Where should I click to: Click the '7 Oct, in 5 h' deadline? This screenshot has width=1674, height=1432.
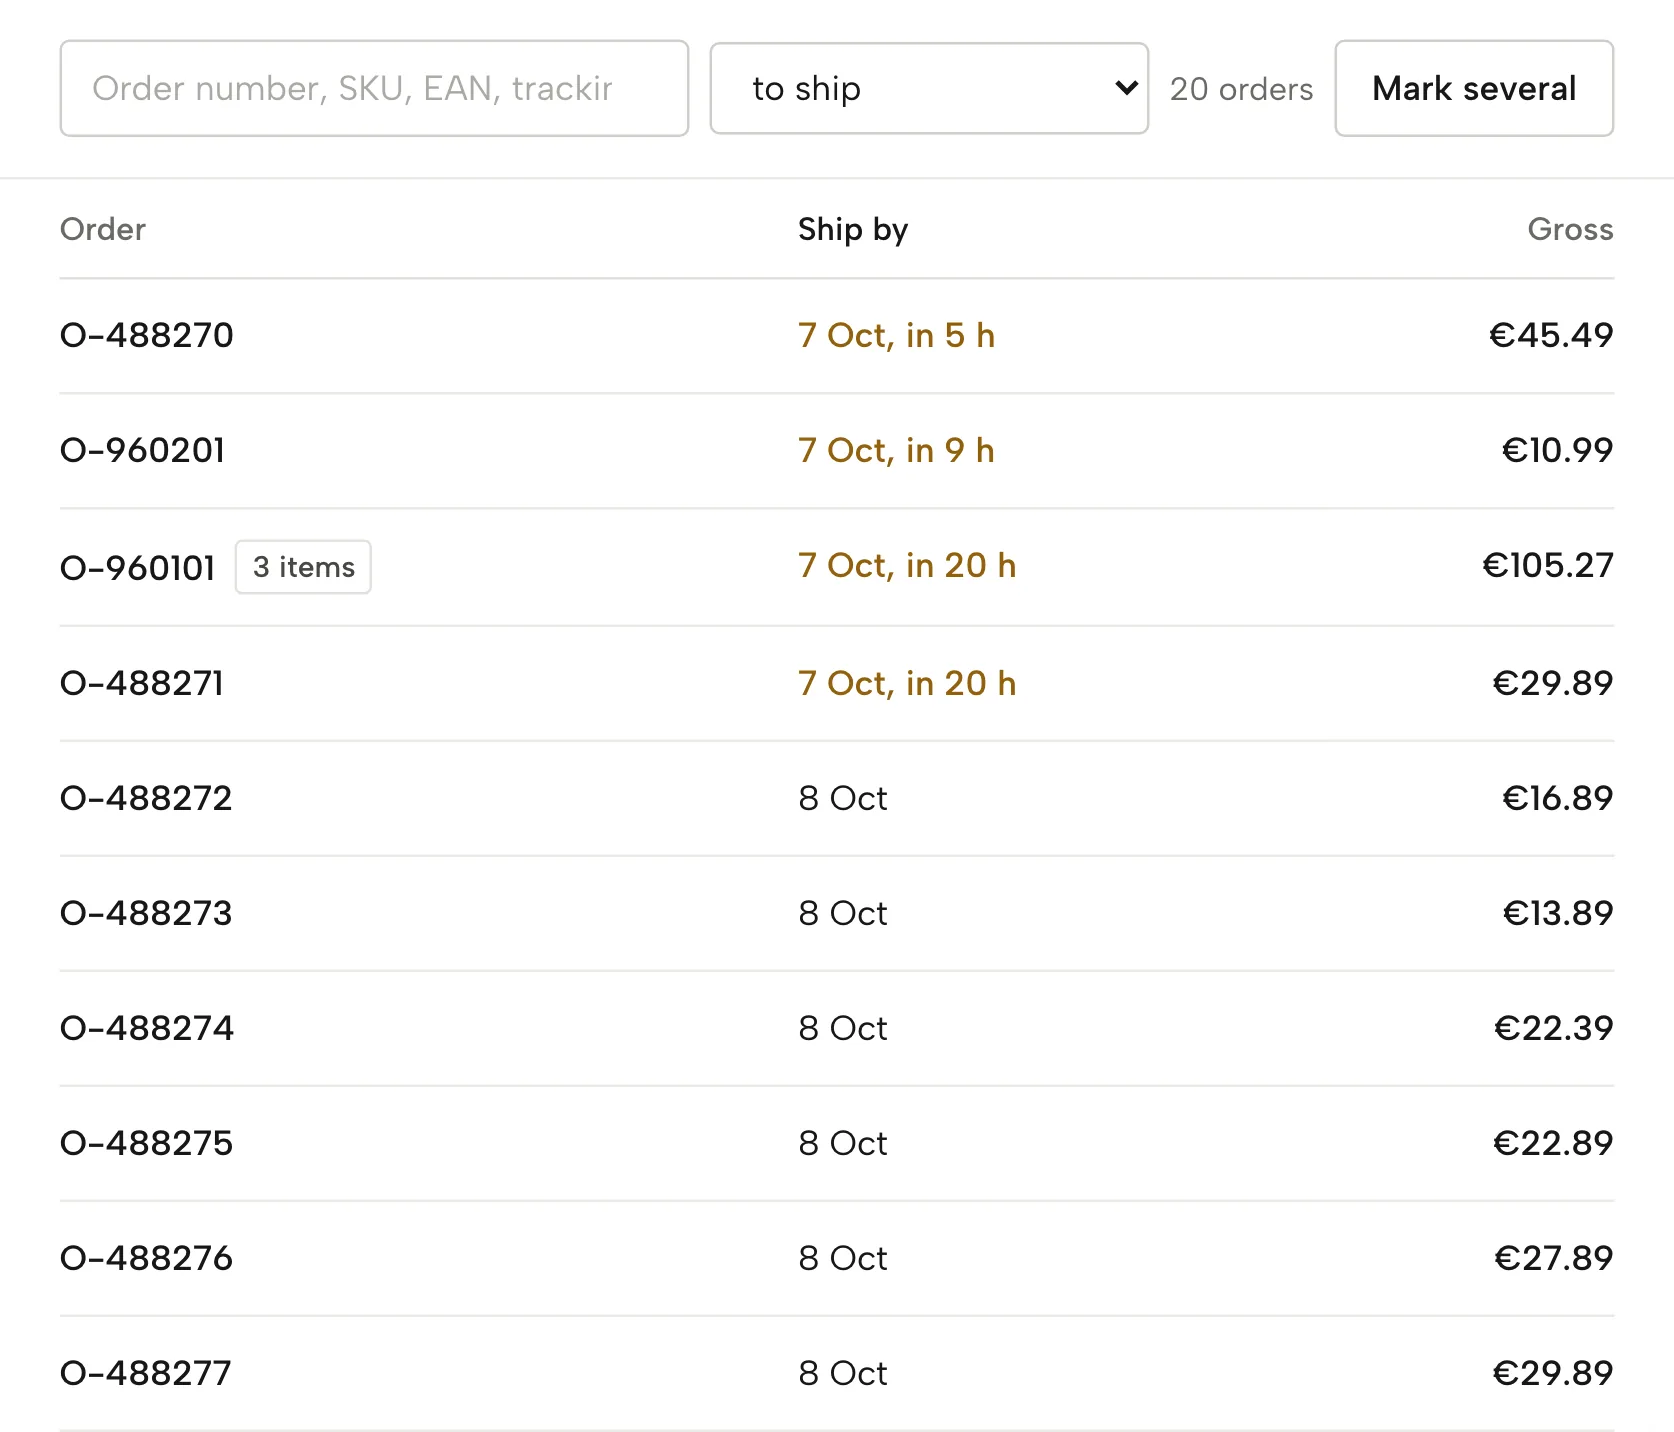(897, 335)
